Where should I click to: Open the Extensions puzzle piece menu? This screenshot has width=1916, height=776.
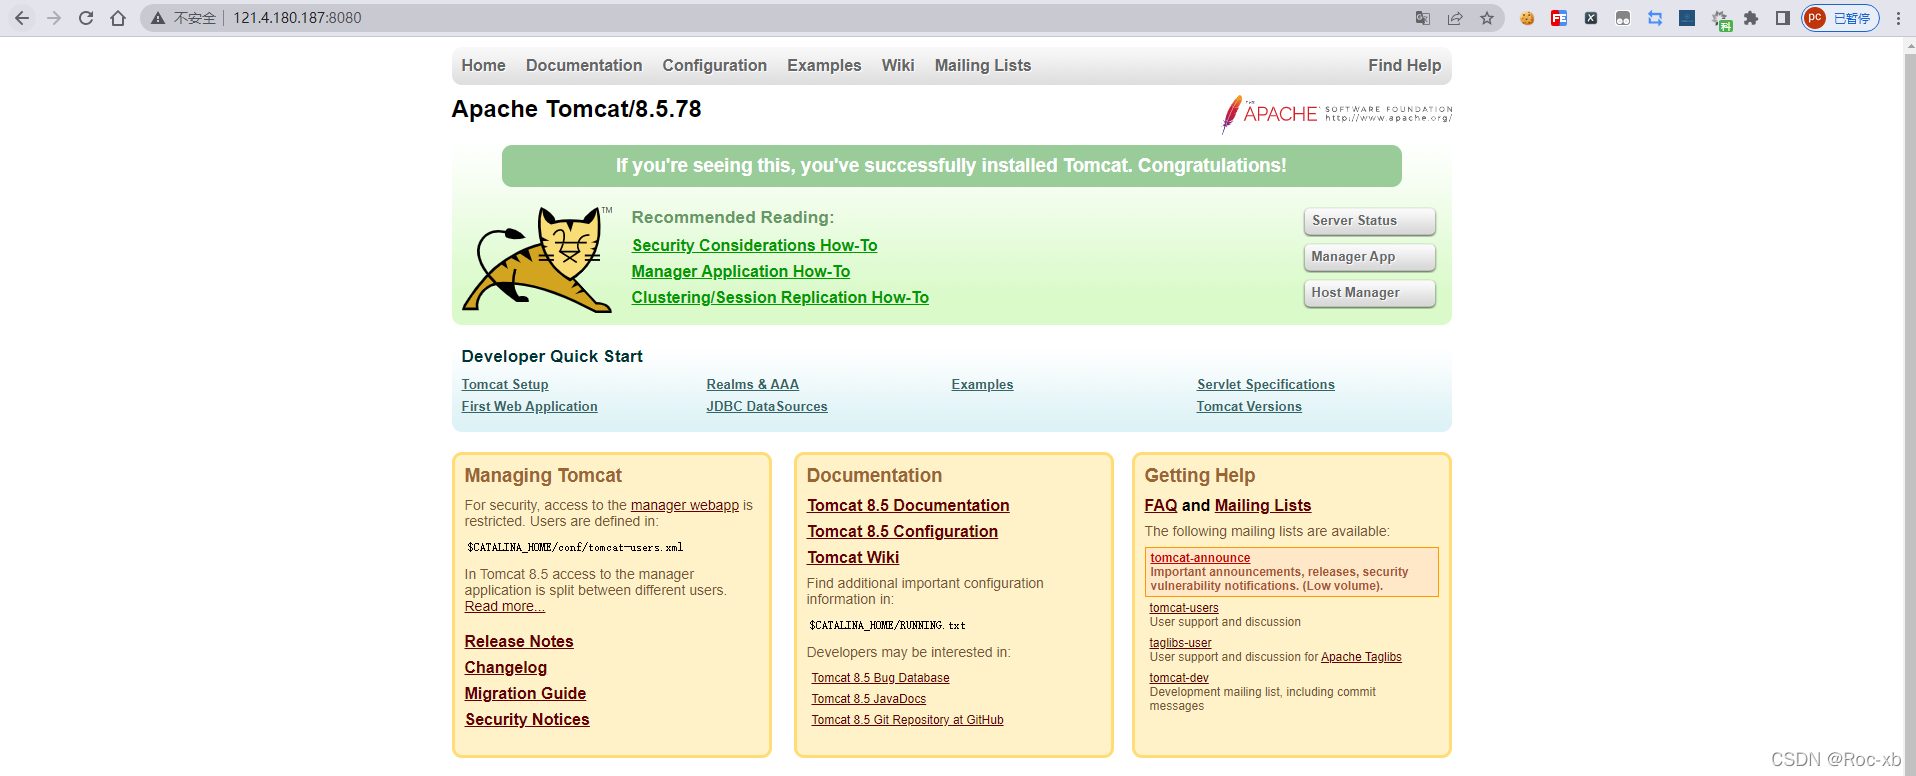click(x=1751, y=18)
